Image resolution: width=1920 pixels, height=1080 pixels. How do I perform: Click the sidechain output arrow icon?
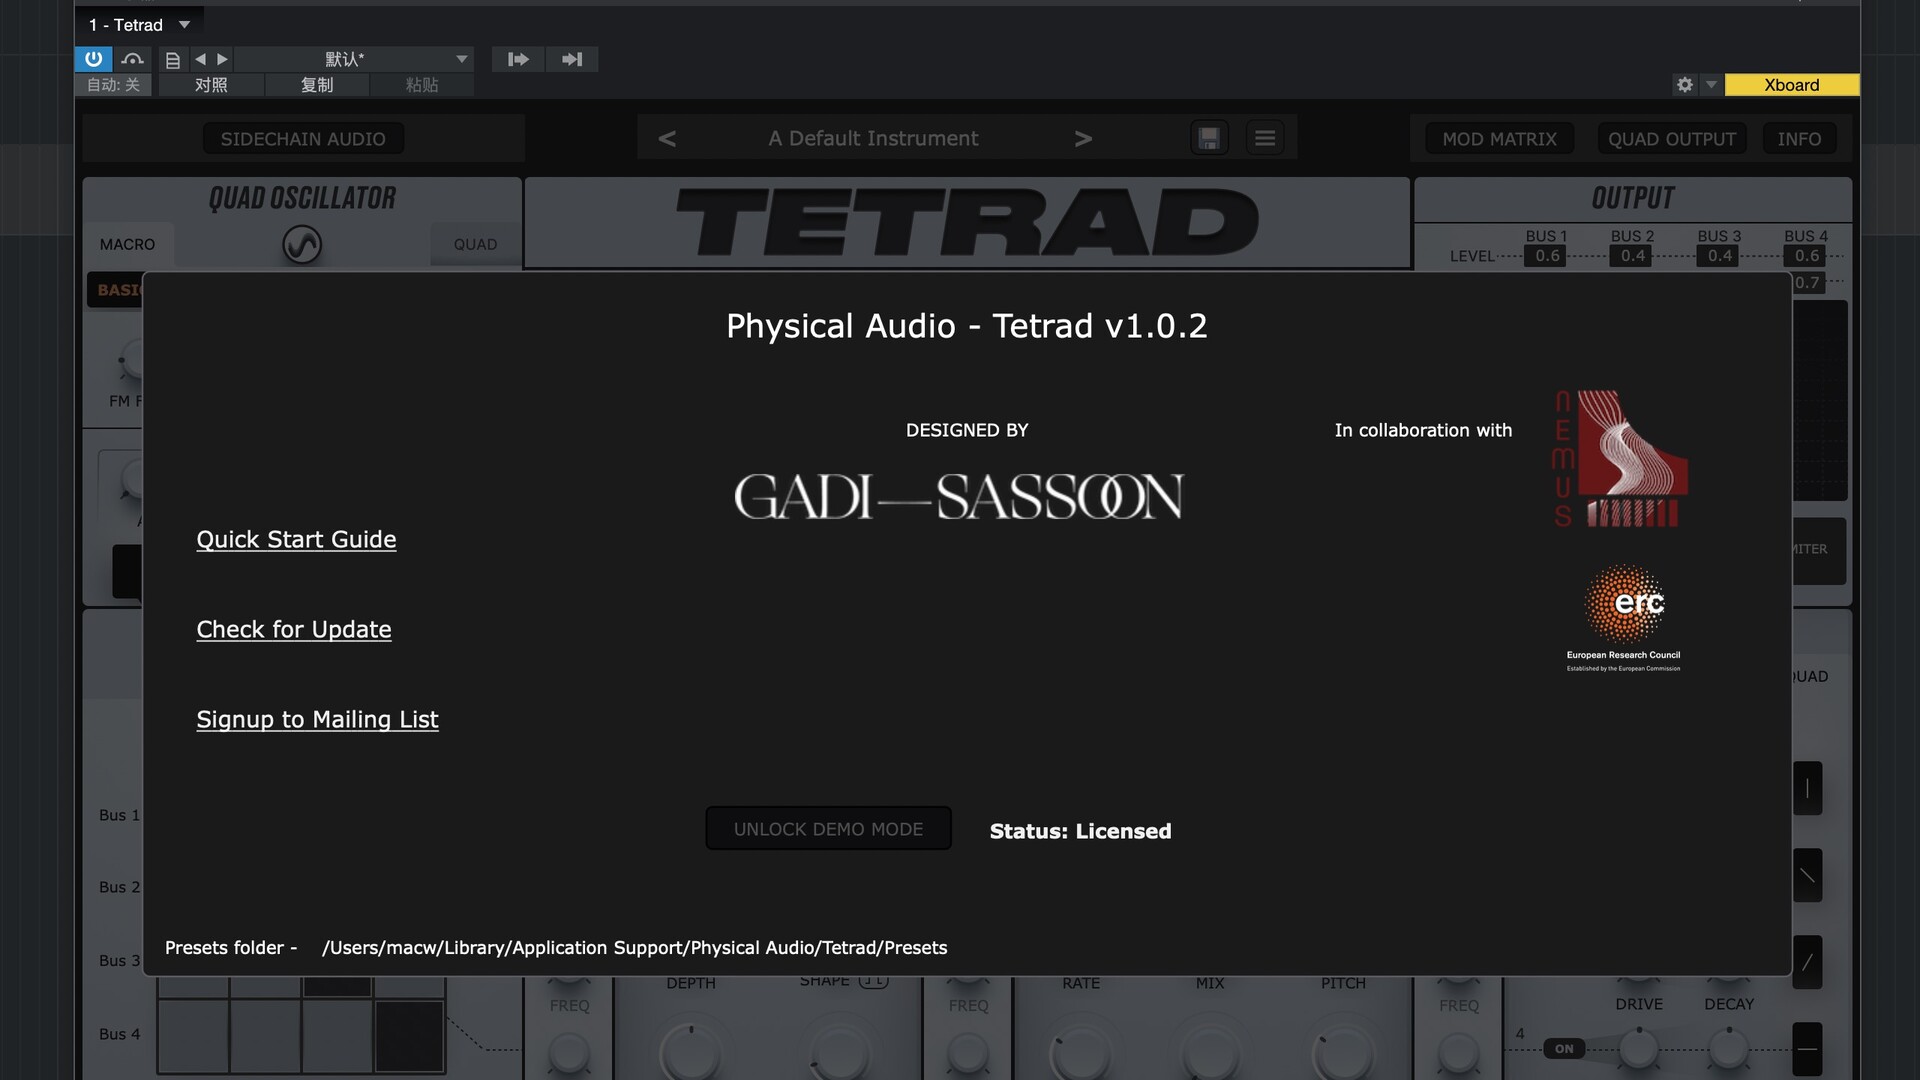572,59
